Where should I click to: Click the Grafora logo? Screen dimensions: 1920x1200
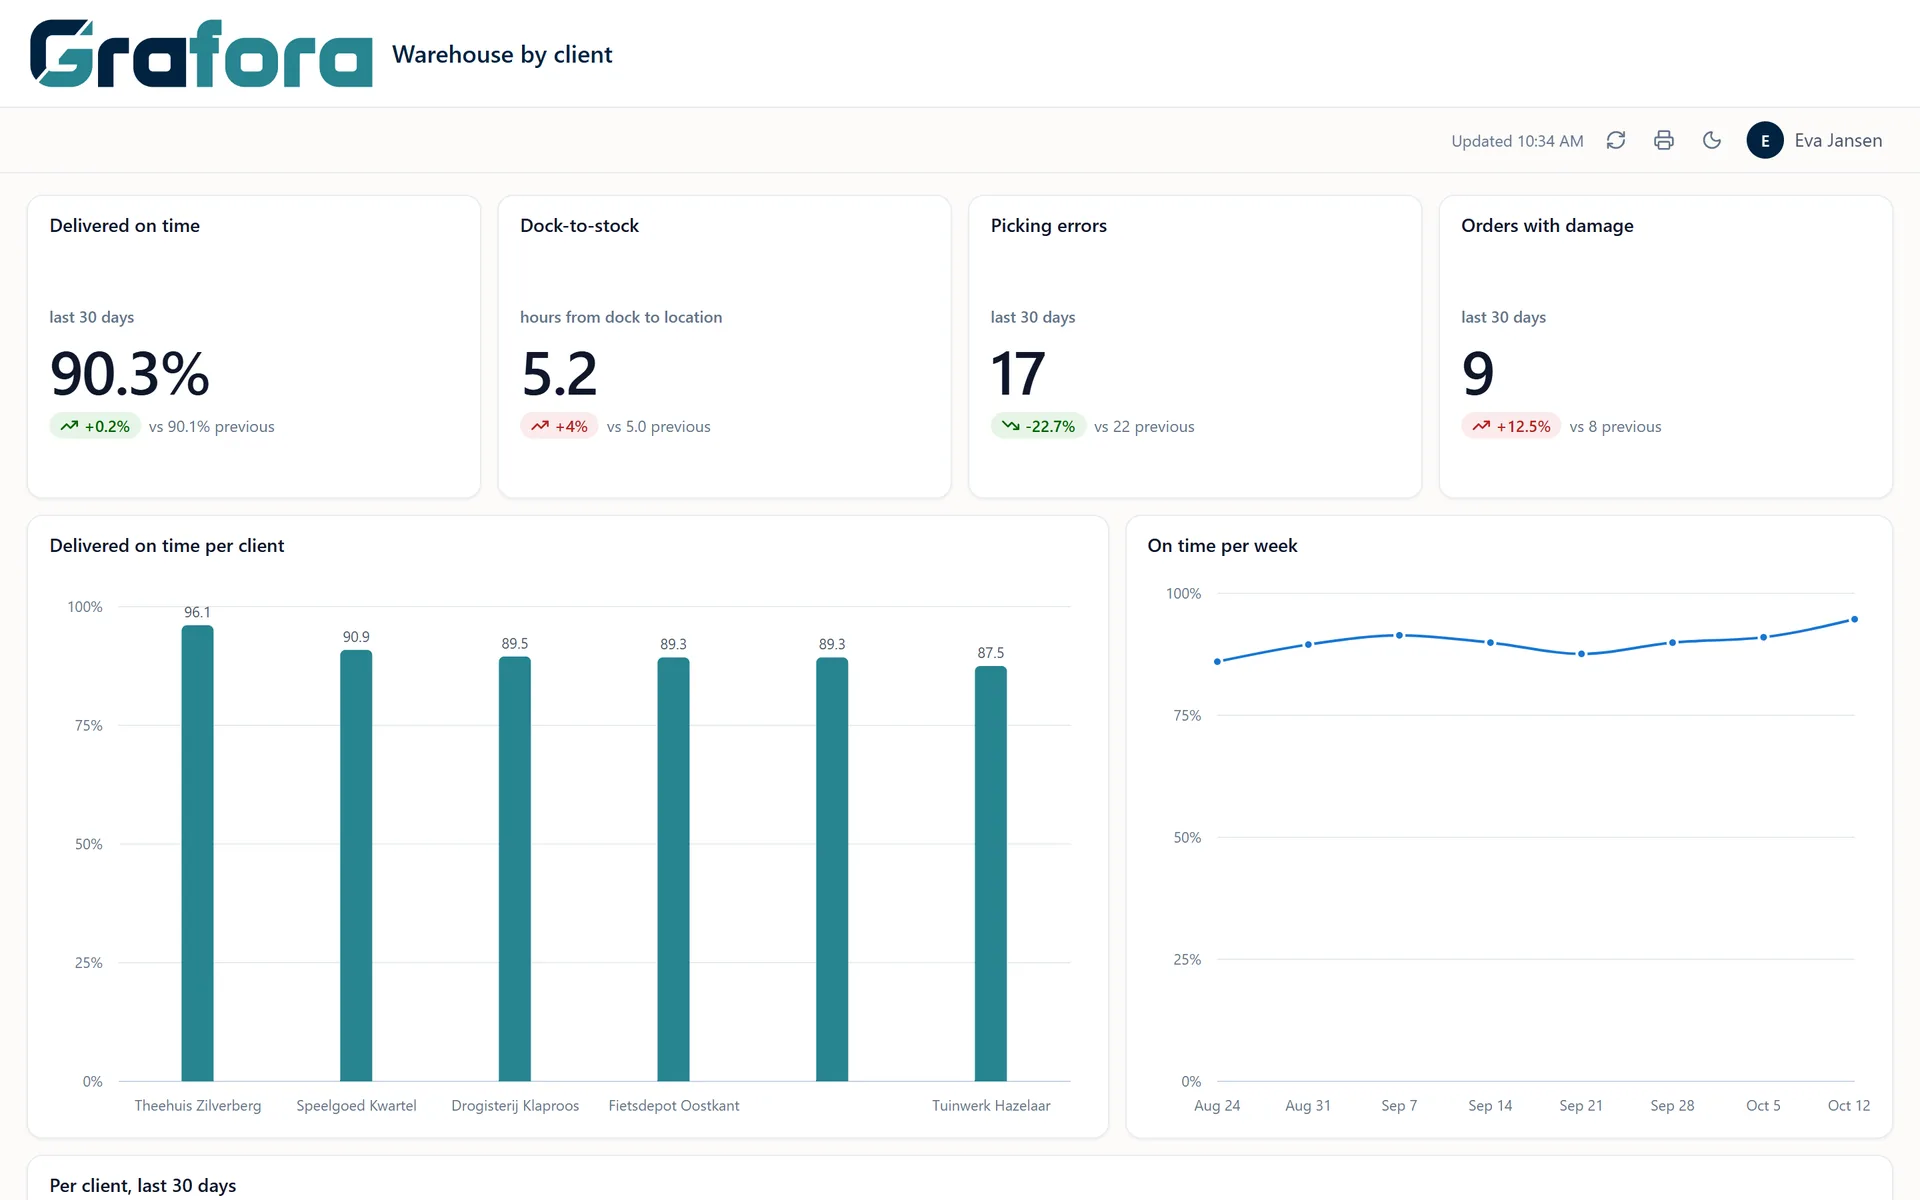[x=201, y=53]
